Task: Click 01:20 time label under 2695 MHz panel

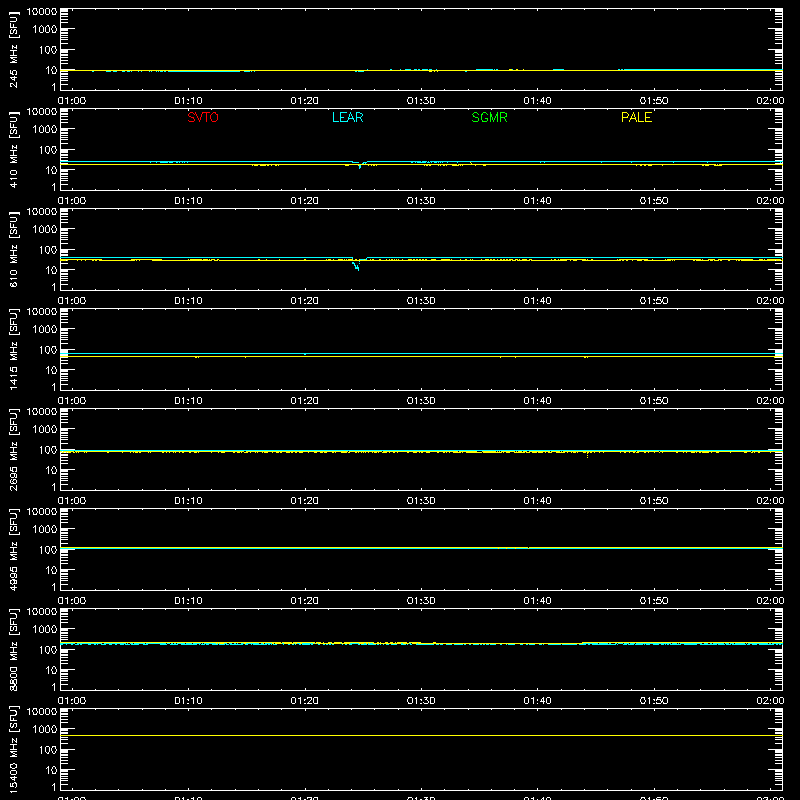Action: (305, 501)
